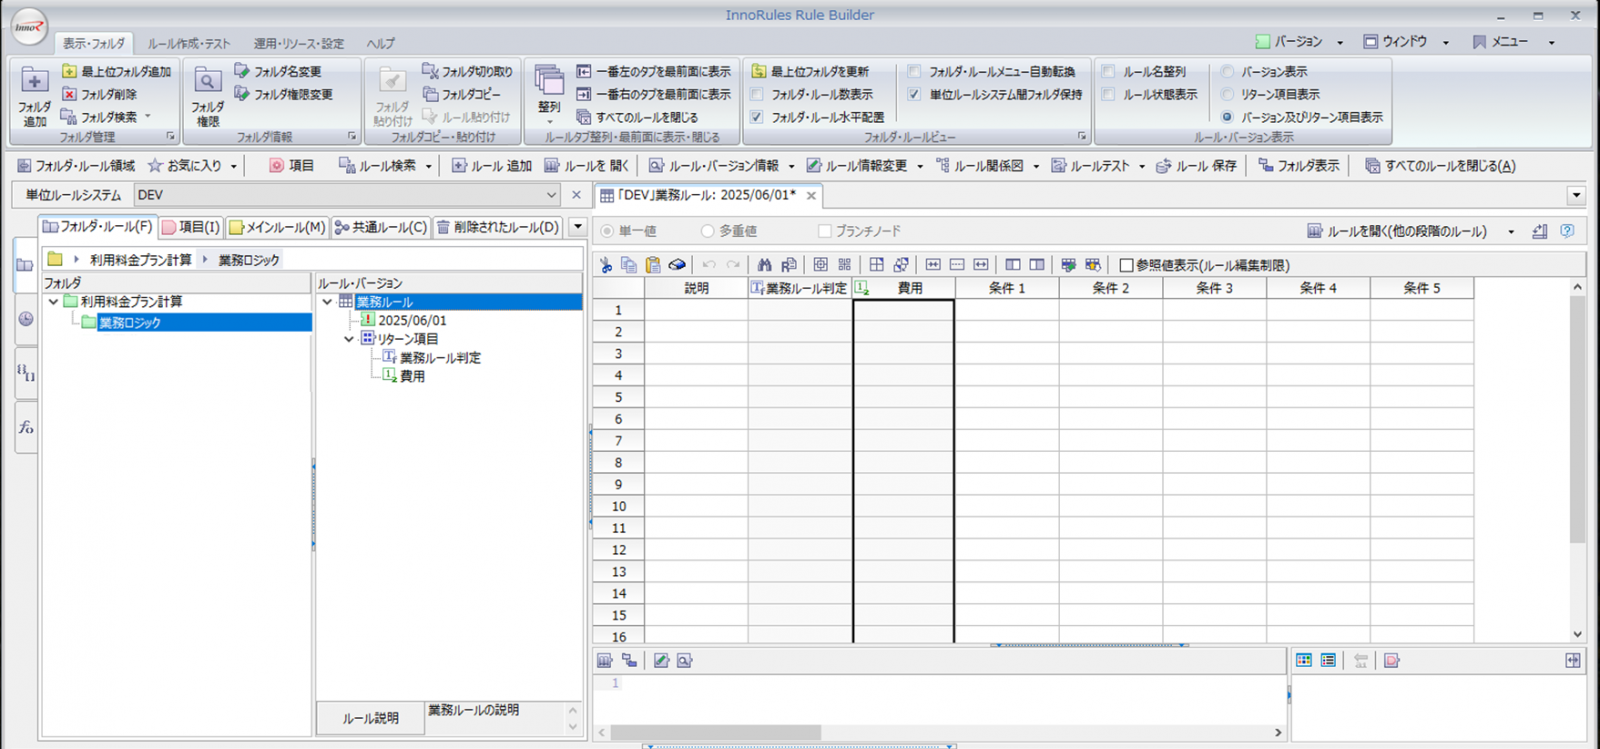Open the 単位ルールシステム DEV dropdown
This screenshot has height=749, width=1600.
[551, 195]
